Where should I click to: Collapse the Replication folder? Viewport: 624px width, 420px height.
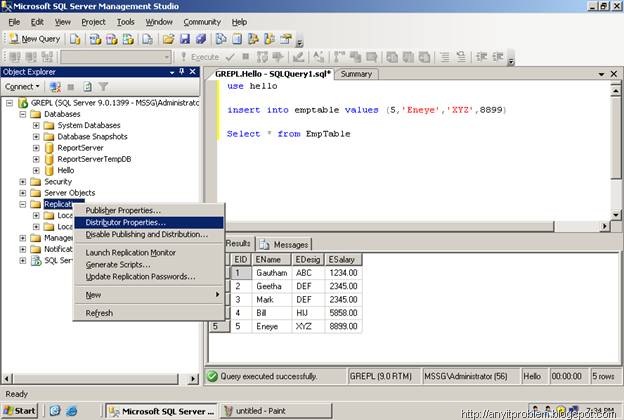click(23, 204)
